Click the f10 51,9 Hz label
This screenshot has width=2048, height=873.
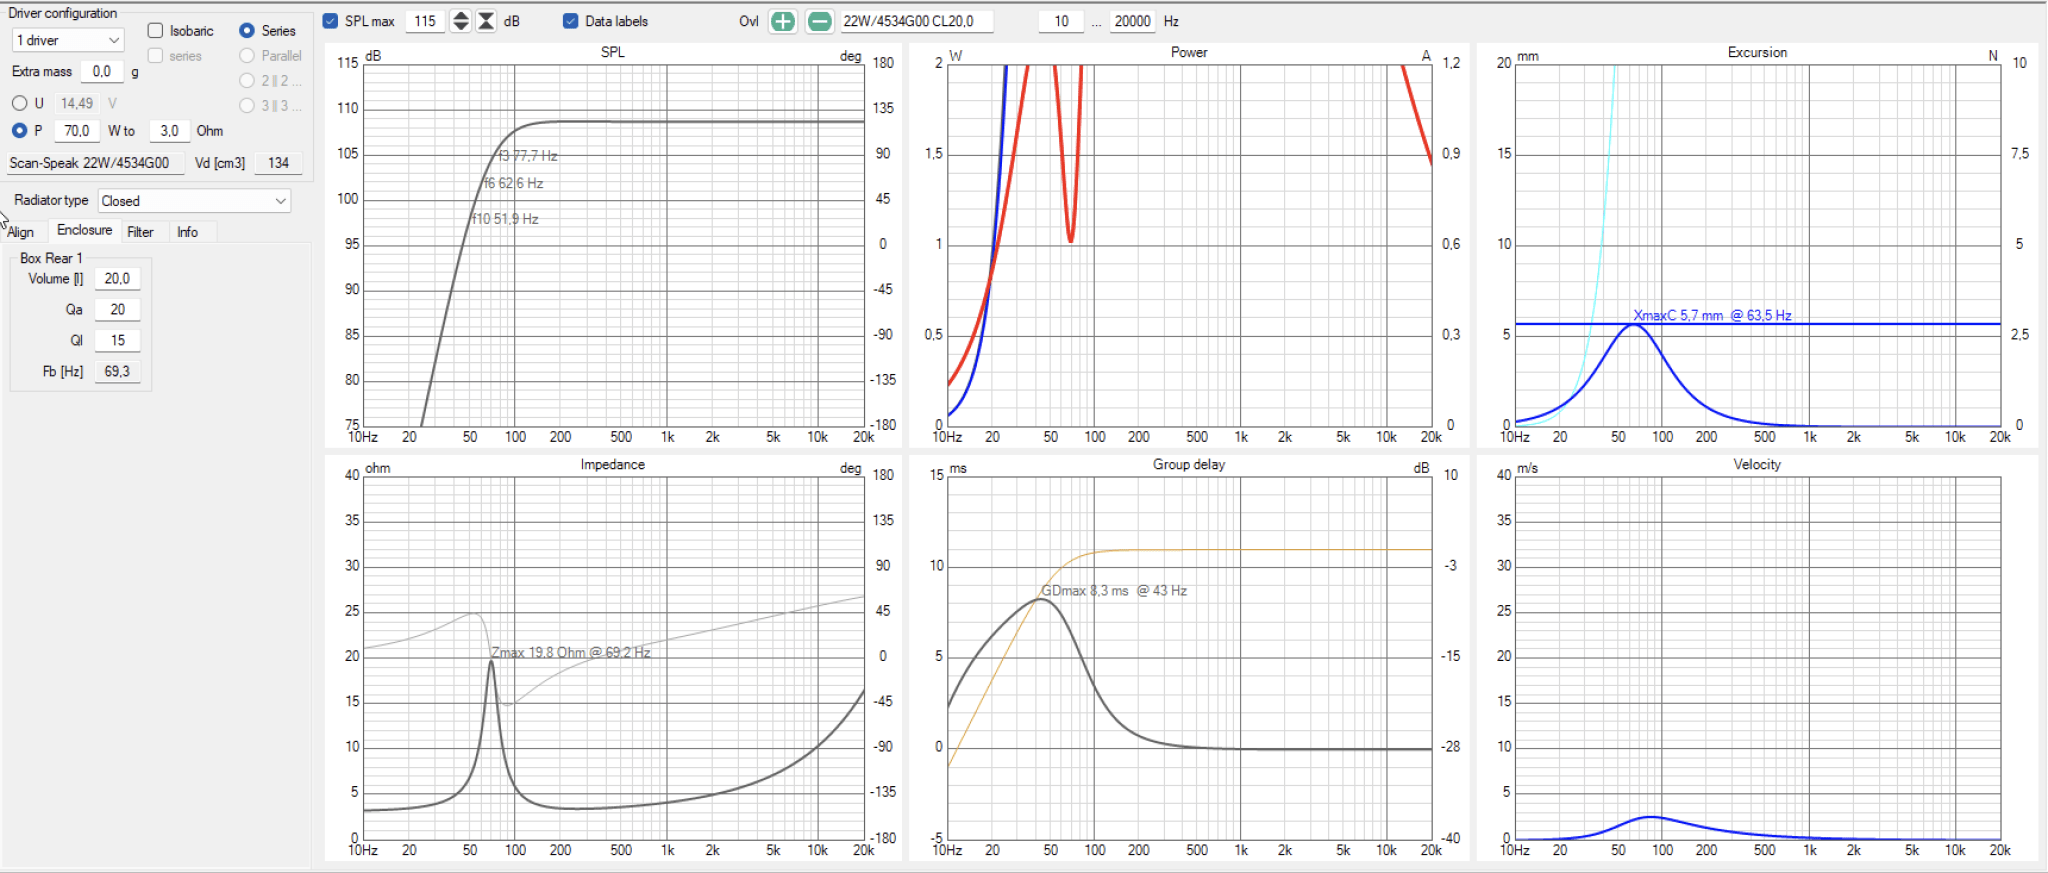click(x=506, y=219)
